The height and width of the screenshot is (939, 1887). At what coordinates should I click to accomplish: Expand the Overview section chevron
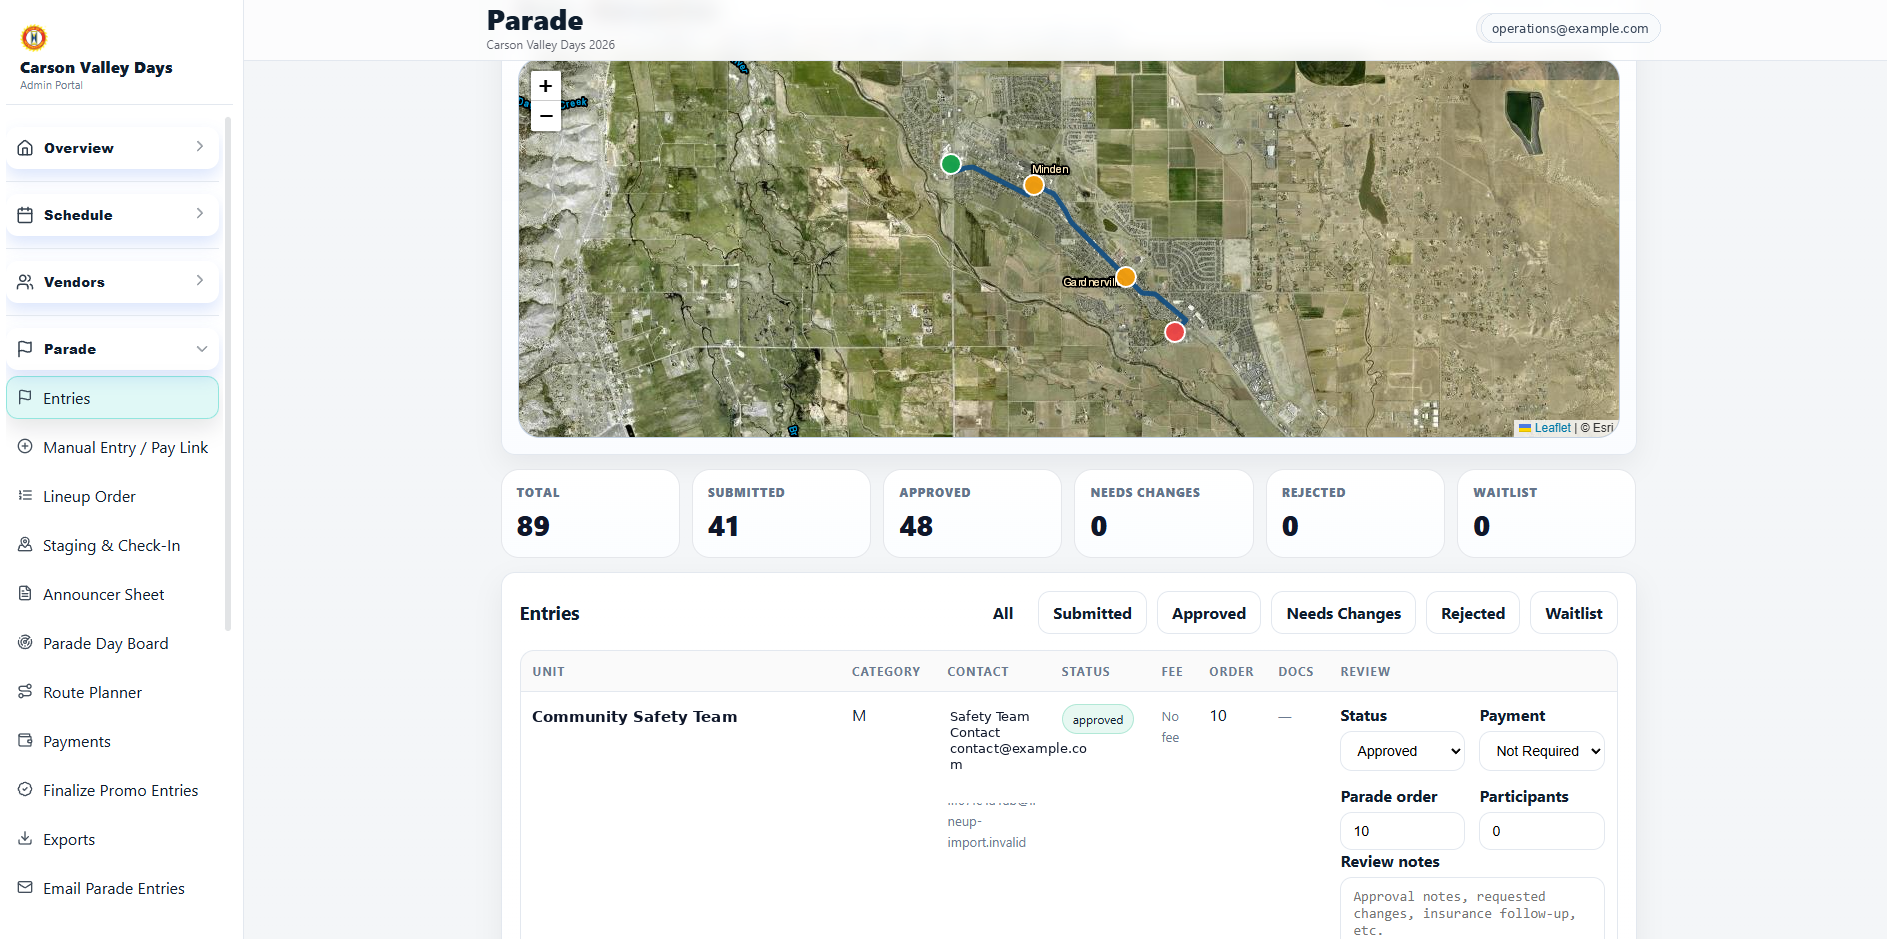point(200,147)
